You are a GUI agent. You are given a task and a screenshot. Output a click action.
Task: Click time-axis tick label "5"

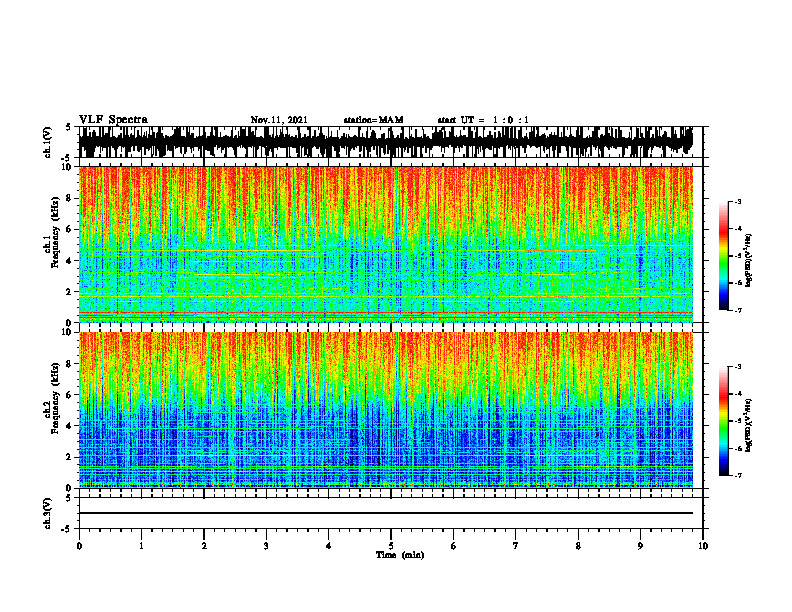(x=391, y=546)
